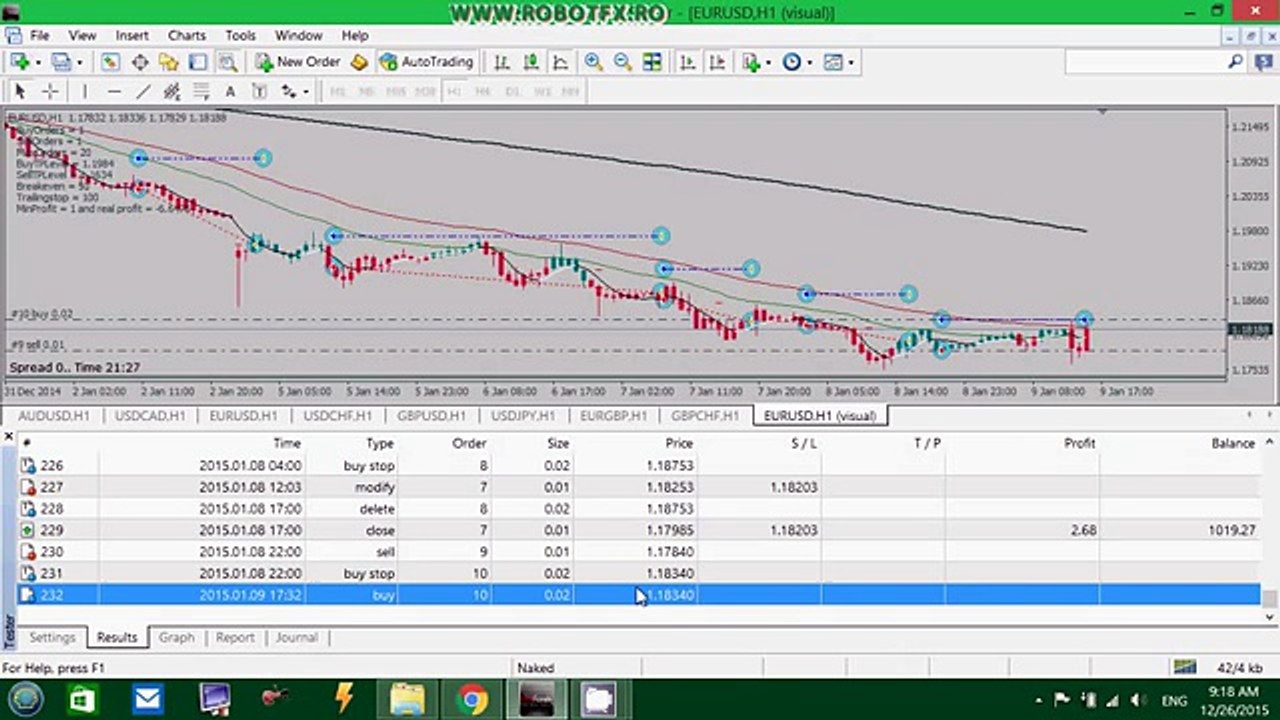Open the MetaEditor icon in toolbar

tap(359, 62)
